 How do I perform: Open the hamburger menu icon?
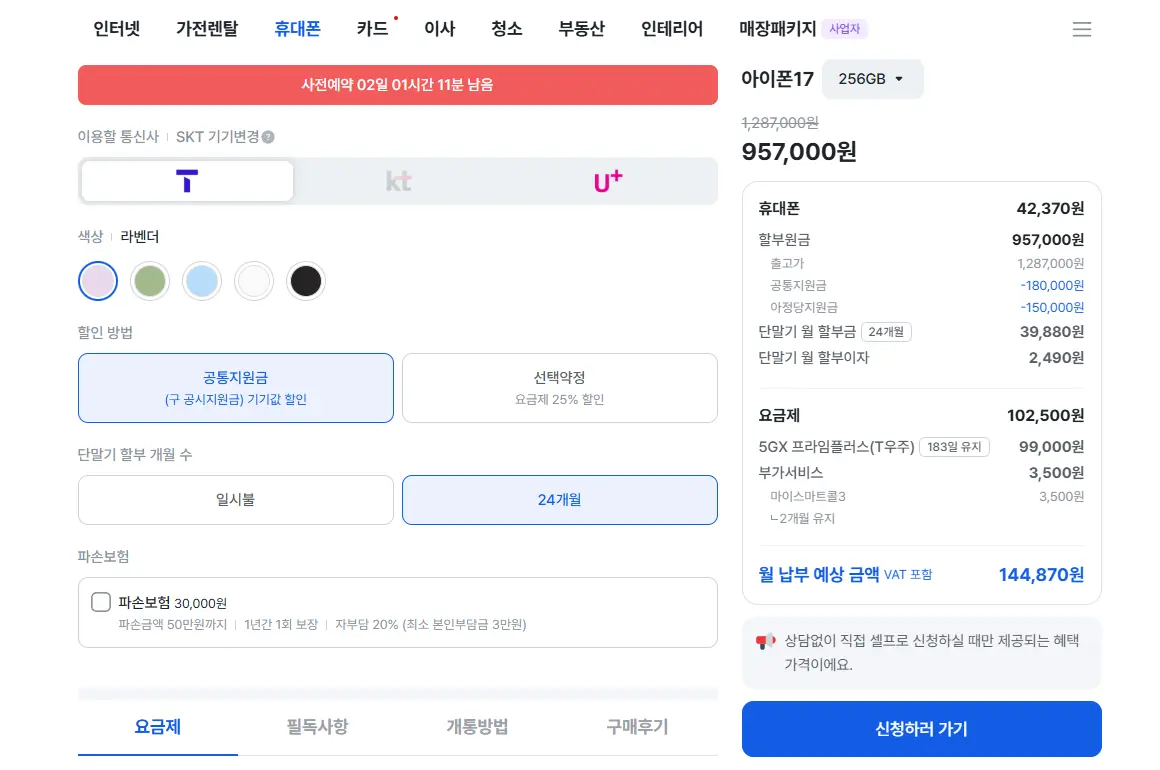point(1081,30)
